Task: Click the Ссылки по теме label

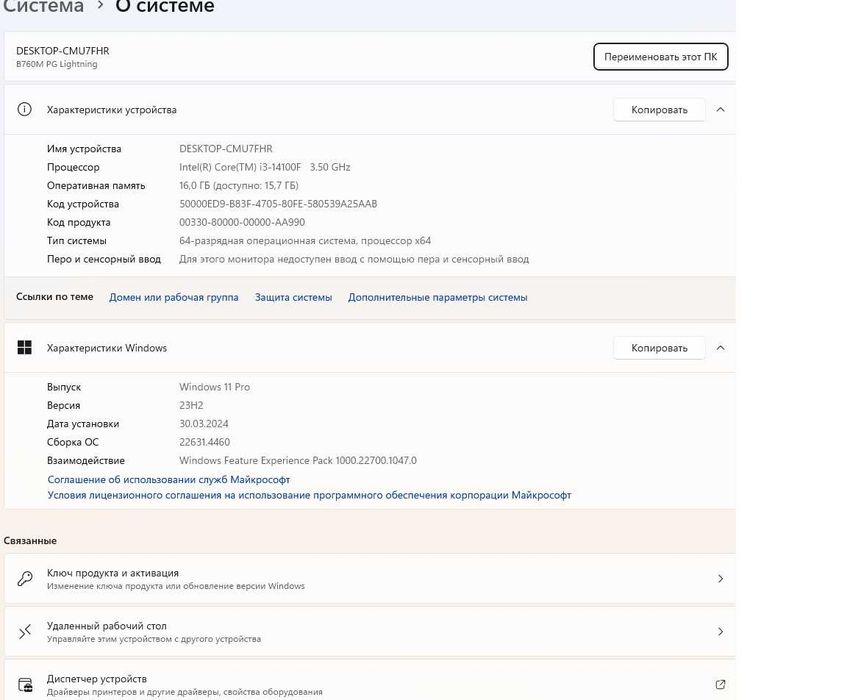Action: (x=55, y=297)
